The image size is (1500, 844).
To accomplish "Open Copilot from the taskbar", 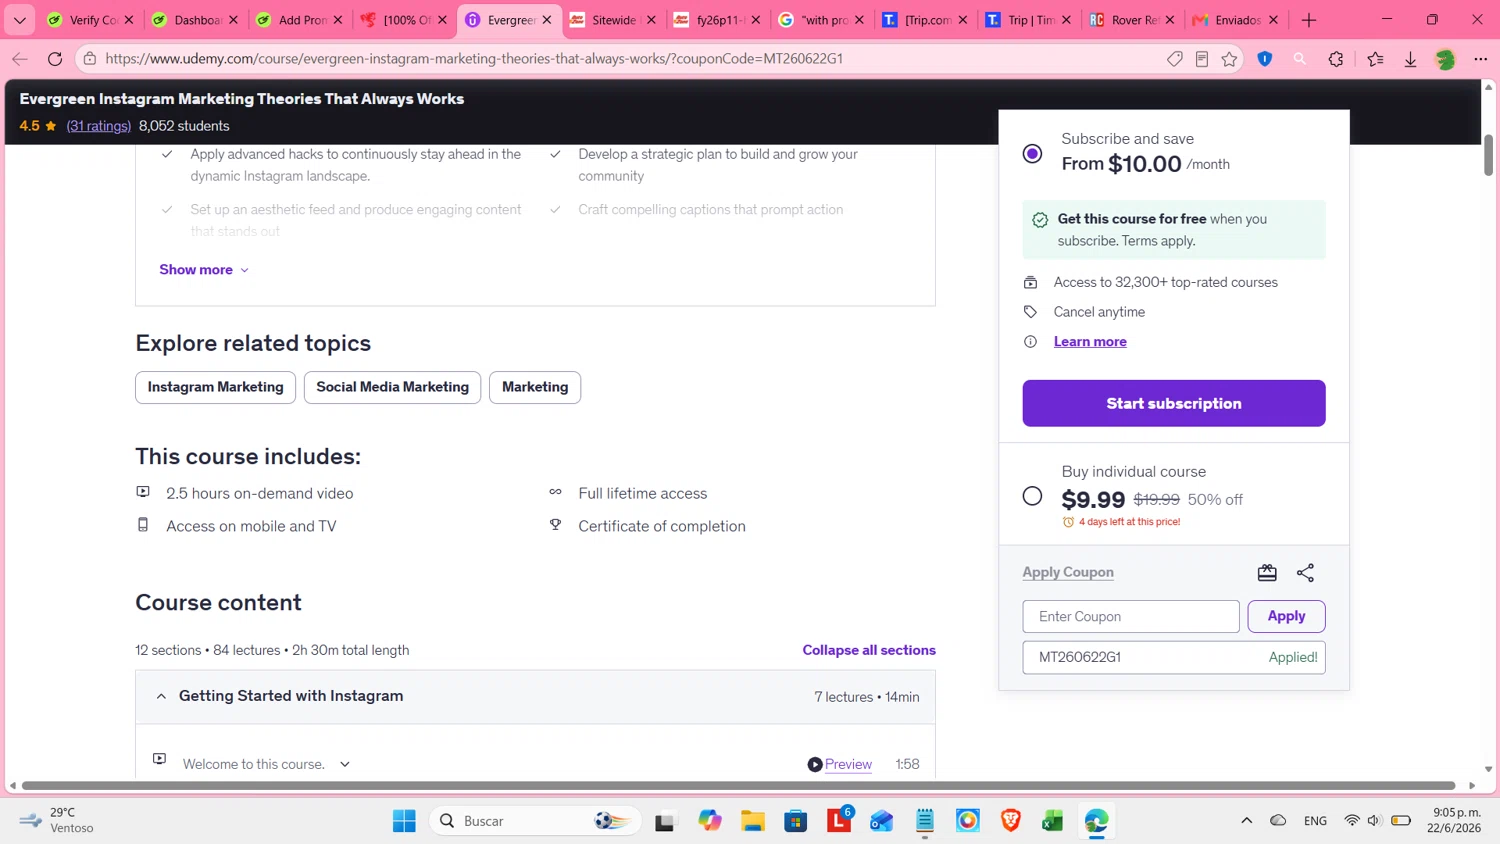I will point(710,821).
